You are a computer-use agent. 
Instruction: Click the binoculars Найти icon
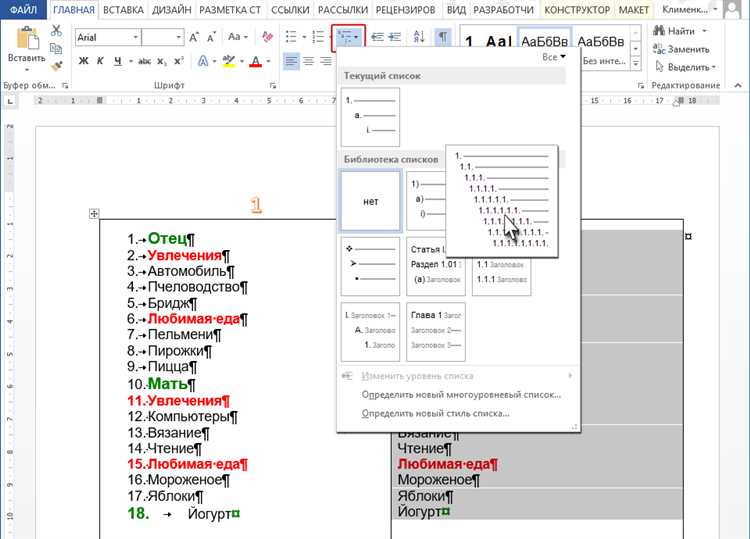pos(659,31)
